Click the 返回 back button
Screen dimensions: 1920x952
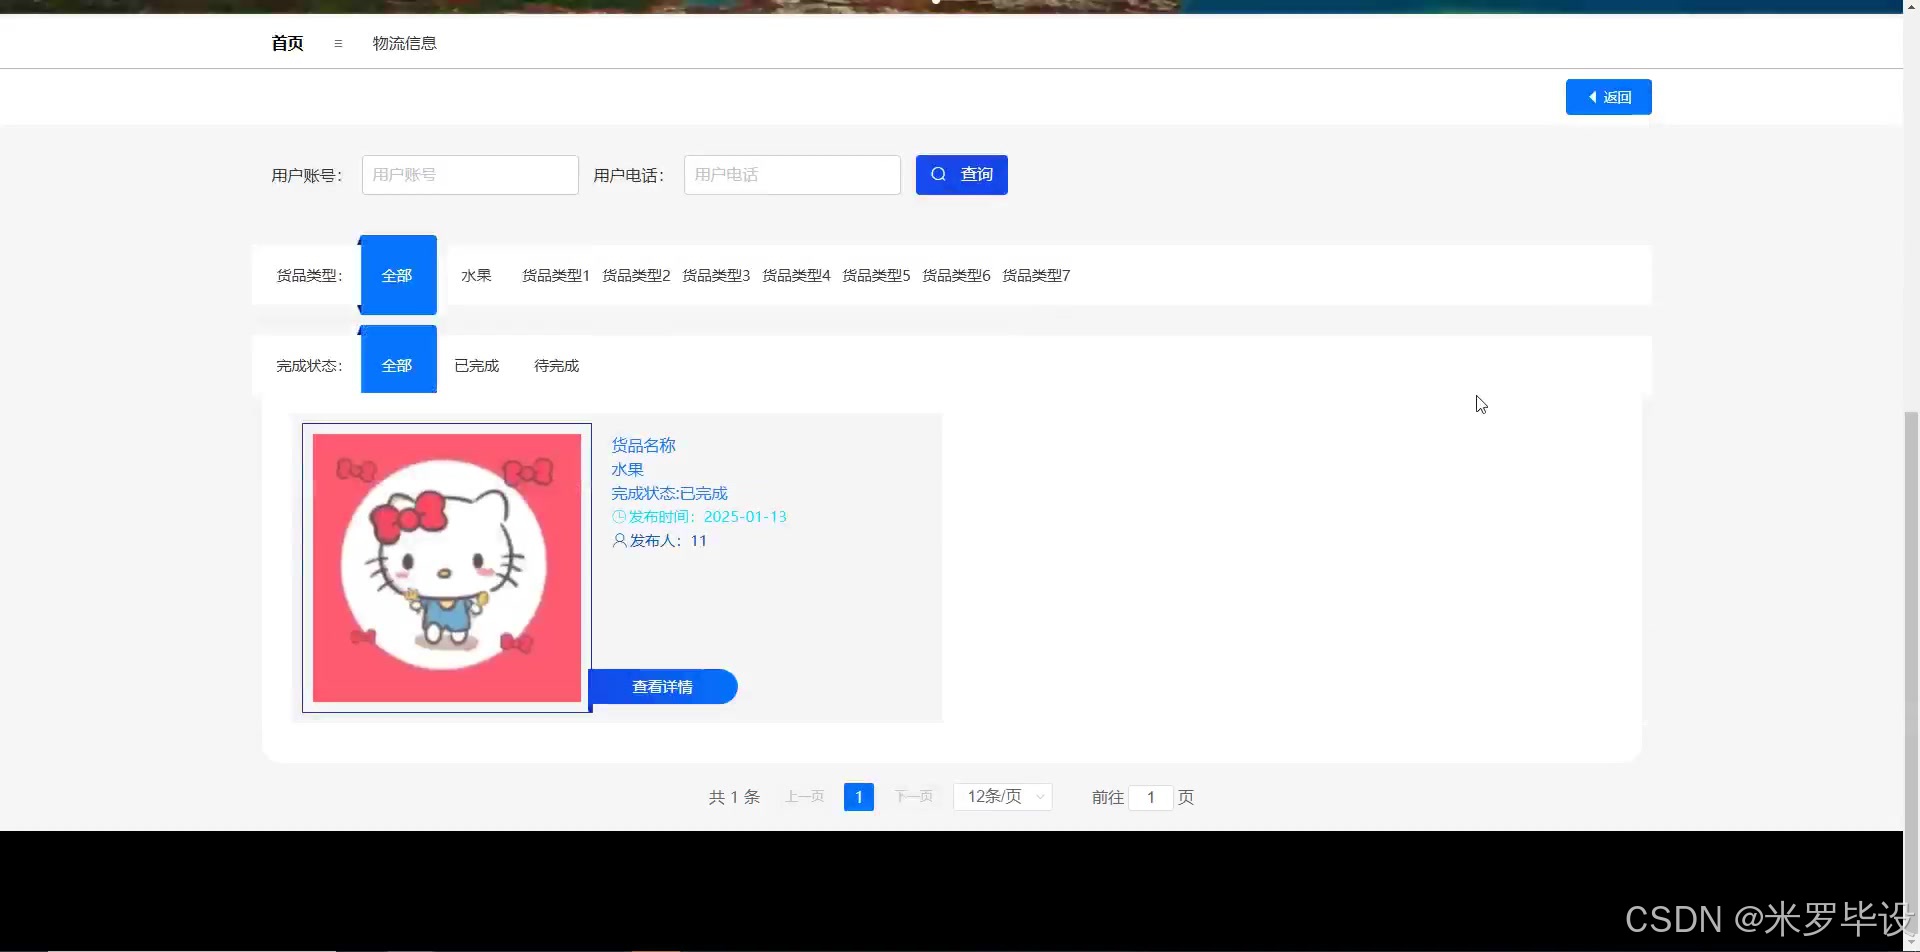point(1608,97)
